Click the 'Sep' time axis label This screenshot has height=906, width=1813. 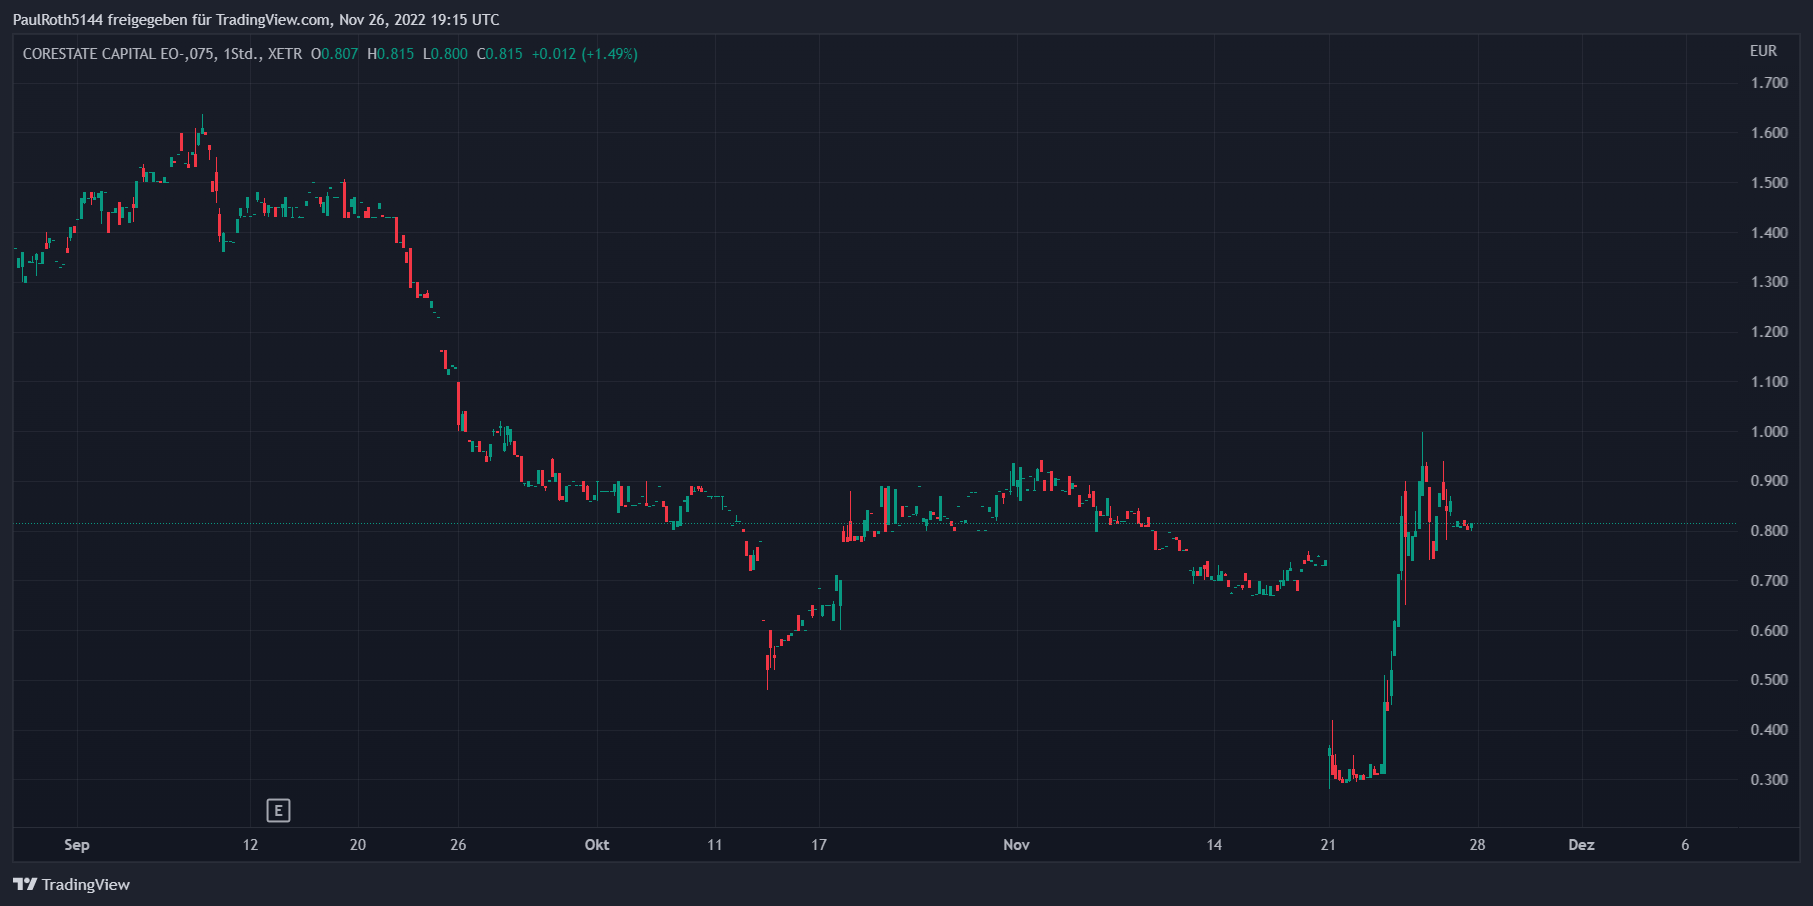point(77,845)
